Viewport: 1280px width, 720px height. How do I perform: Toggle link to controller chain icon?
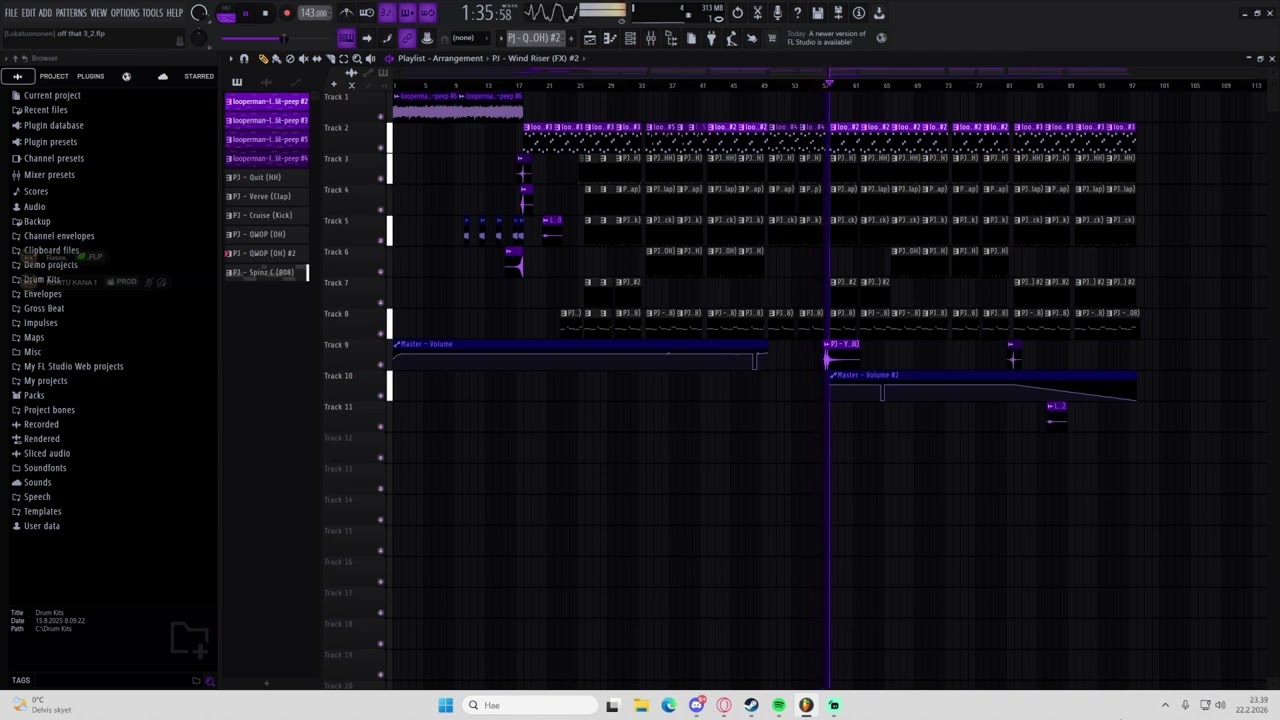407,37
